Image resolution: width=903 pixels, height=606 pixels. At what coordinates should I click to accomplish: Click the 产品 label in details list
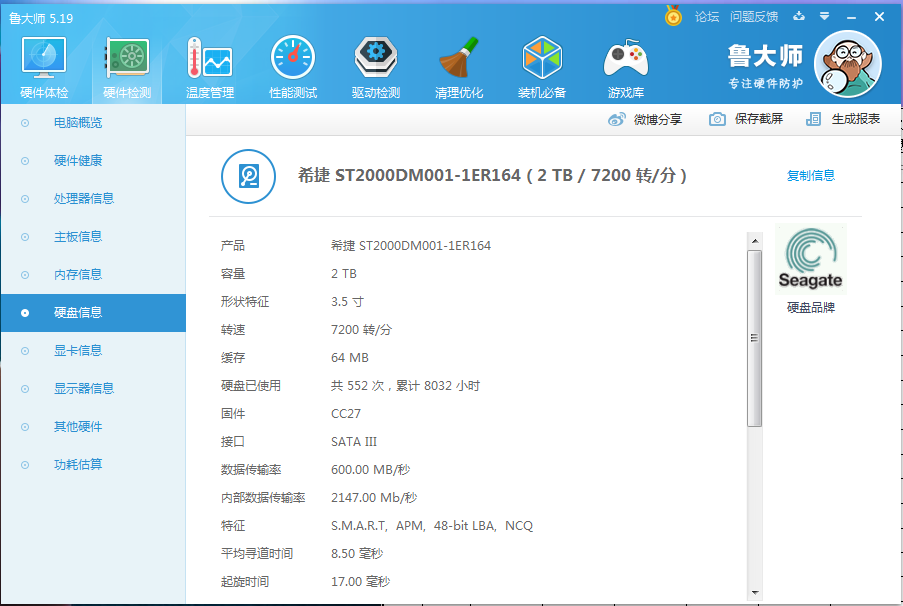[233, 245]
